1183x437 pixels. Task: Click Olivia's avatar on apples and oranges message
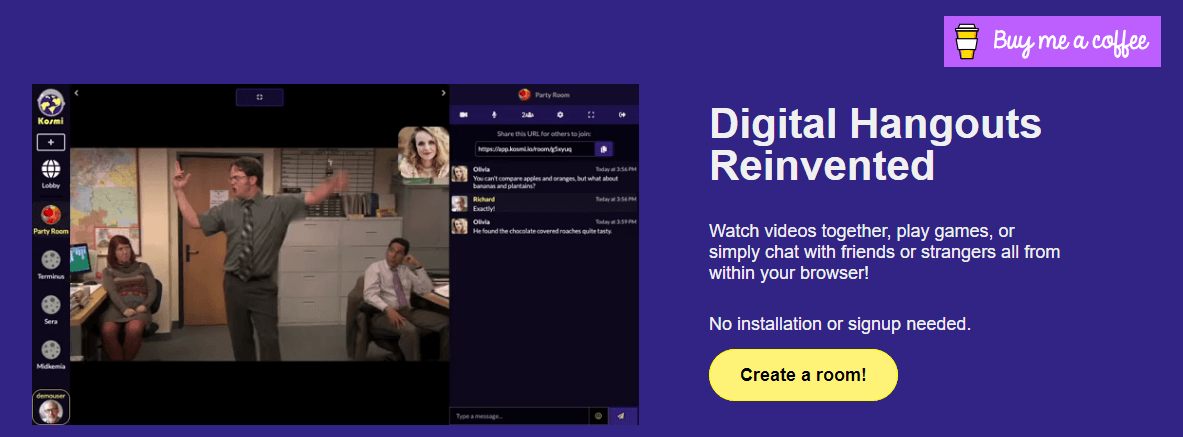[x=459, y=174]
